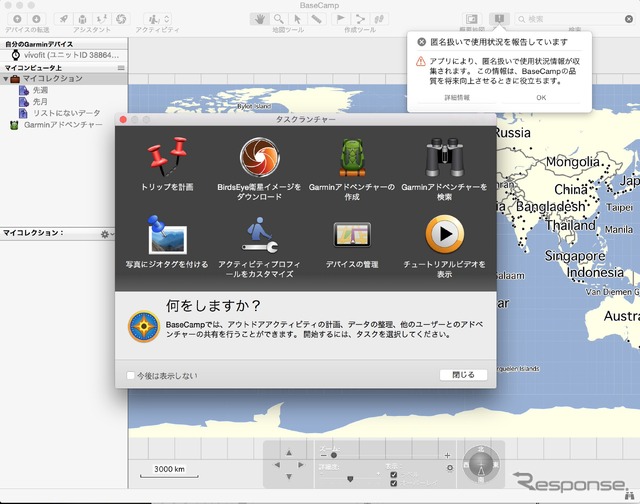
Task: Click チュートリアルビデオを表示 play icon
Action: (444, 234)
